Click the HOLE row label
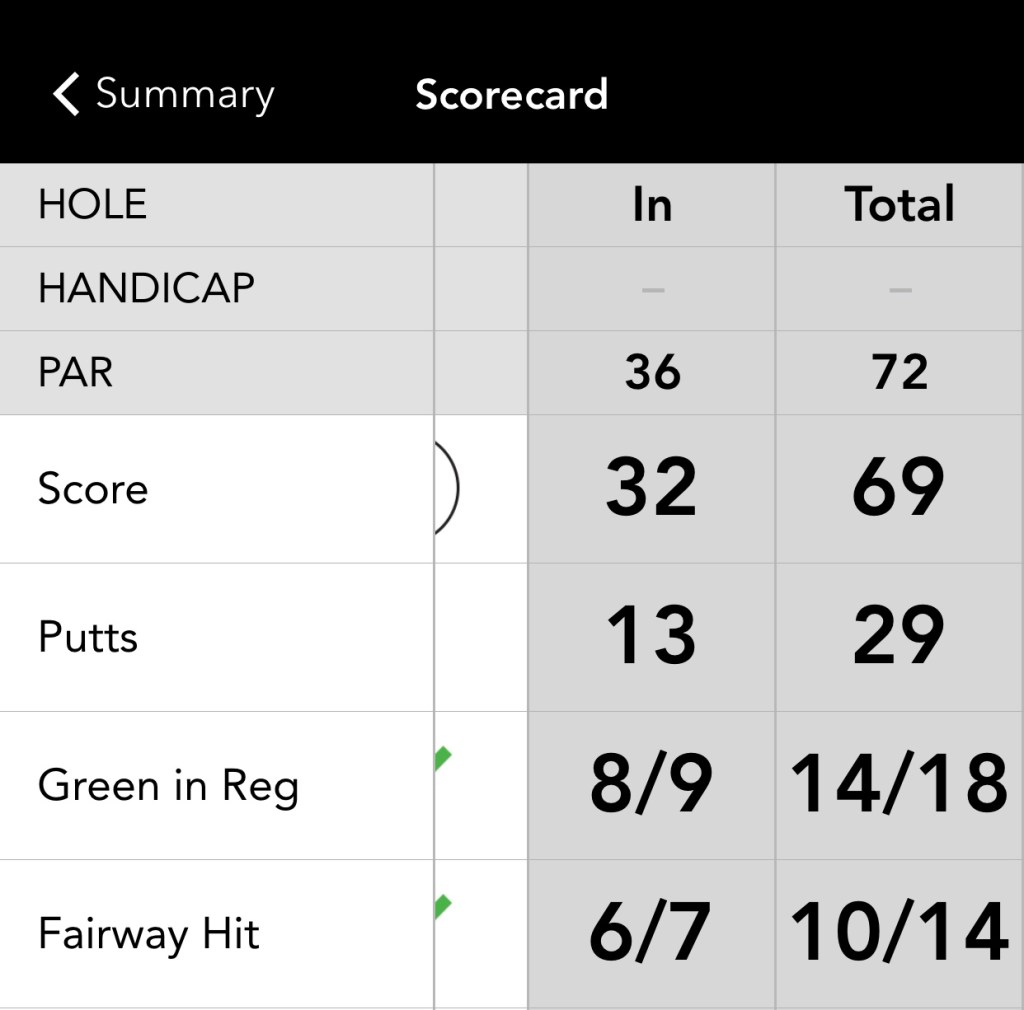 click(x=93, y=205)
